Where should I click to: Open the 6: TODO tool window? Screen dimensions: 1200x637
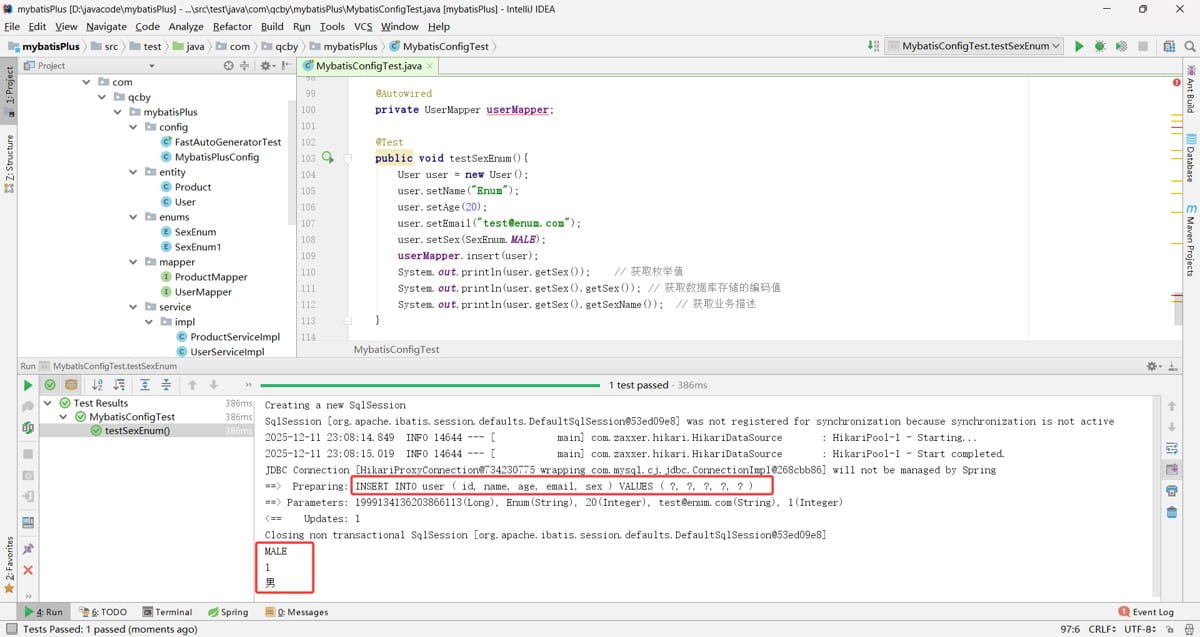tap(102, 612)
